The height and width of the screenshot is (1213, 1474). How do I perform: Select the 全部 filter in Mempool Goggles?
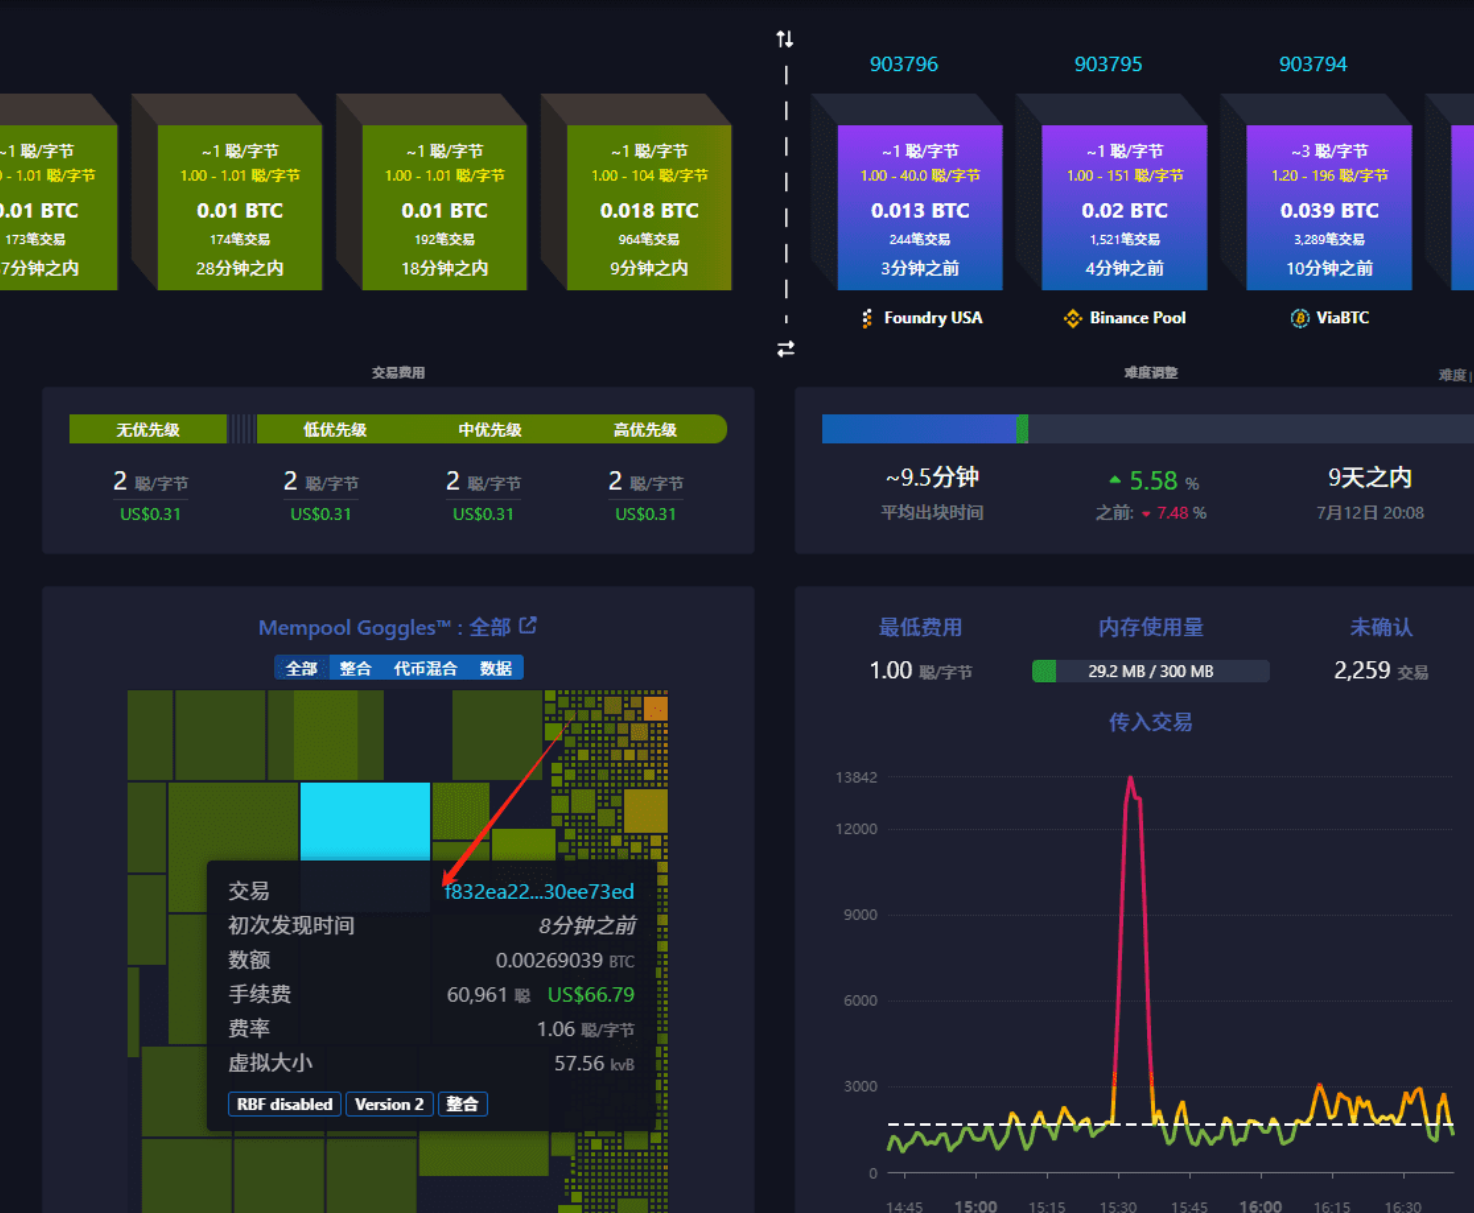pyautogui.click(x=302, y=668)
